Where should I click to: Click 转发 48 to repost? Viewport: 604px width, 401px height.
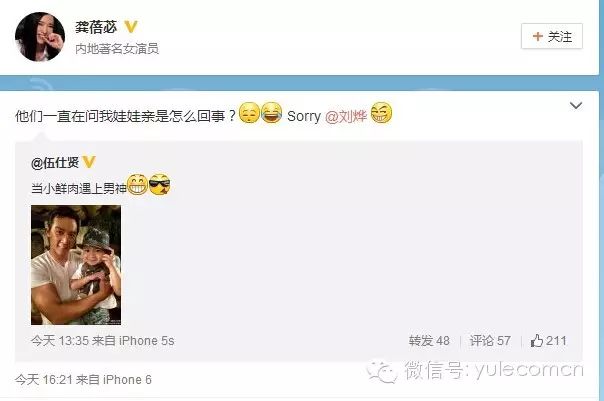pos(429,341)
